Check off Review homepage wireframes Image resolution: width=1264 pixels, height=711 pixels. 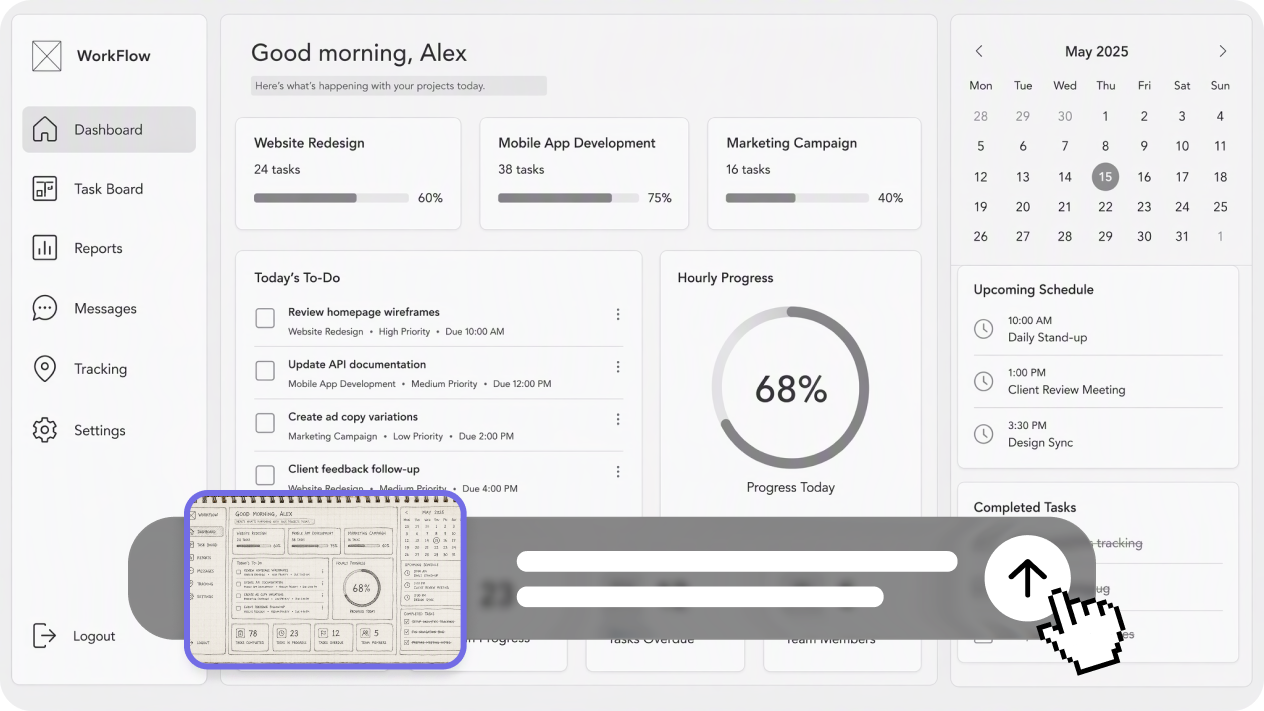[265, 318]
